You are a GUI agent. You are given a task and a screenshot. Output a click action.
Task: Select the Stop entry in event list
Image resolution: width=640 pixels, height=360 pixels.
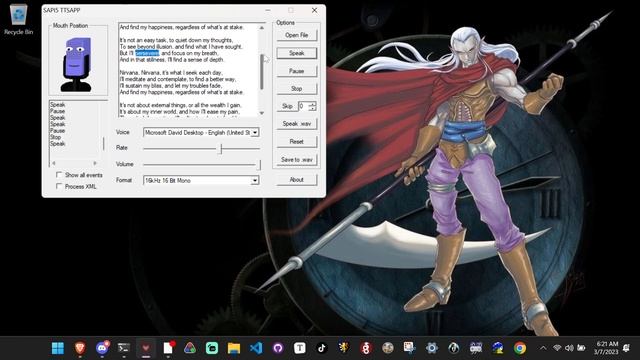[56, 138]
